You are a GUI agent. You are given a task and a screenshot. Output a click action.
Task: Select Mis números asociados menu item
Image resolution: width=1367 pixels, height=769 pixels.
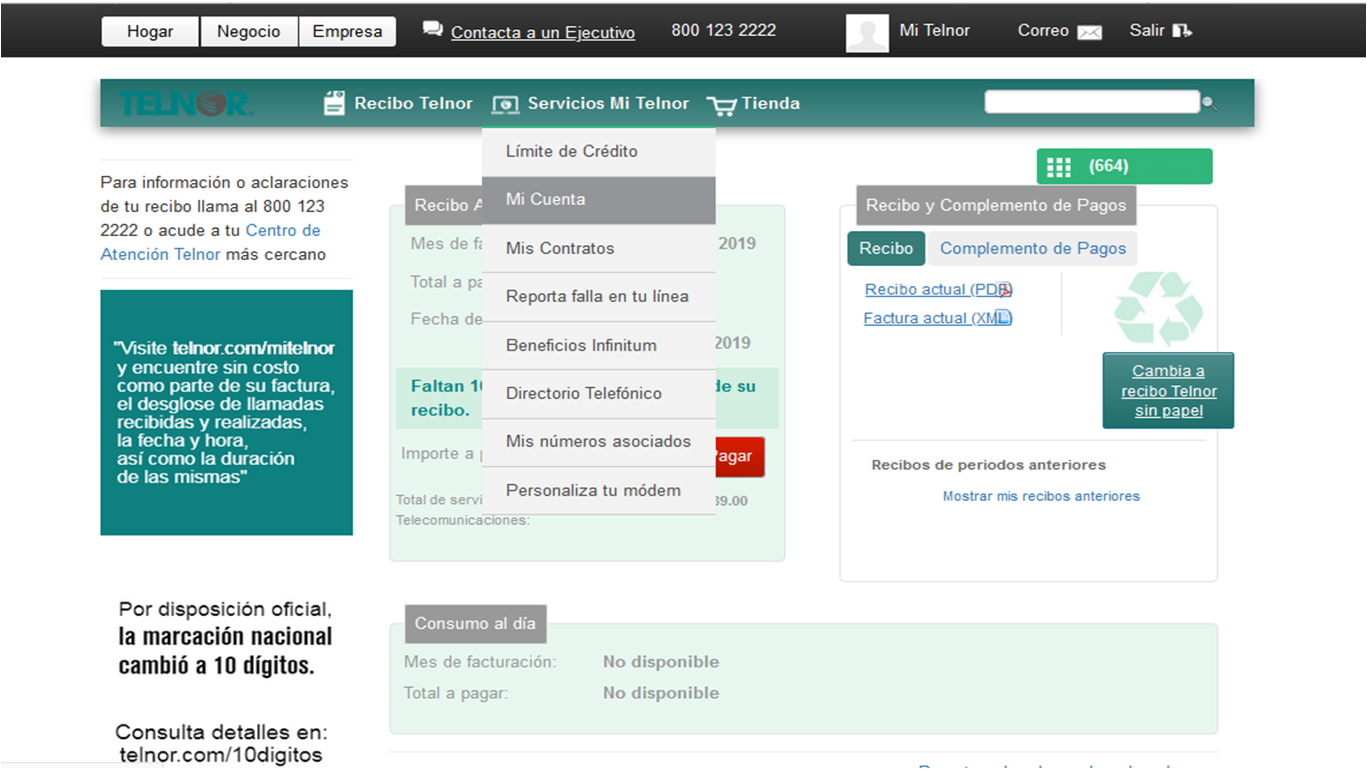click(598, 442)
